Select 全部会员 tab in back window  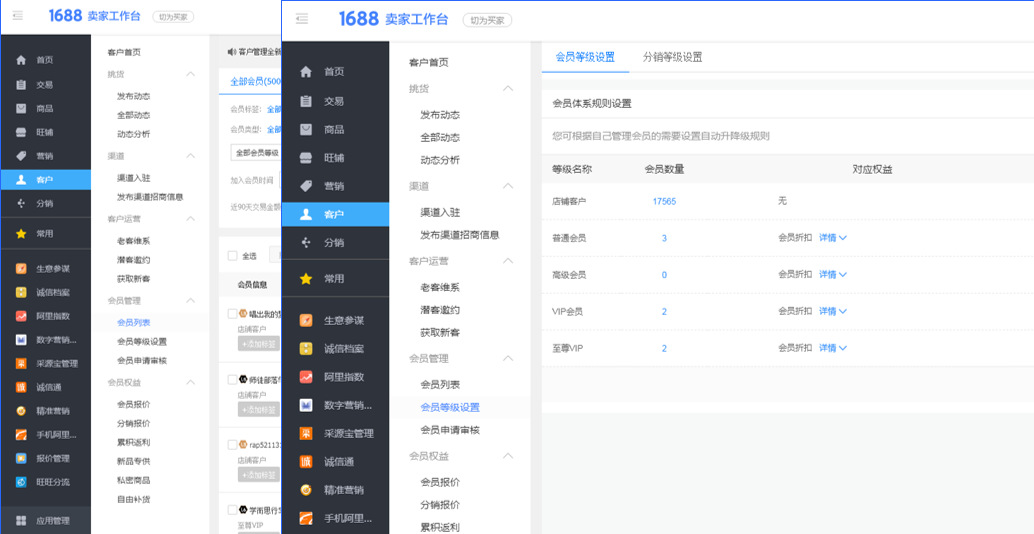256,82
